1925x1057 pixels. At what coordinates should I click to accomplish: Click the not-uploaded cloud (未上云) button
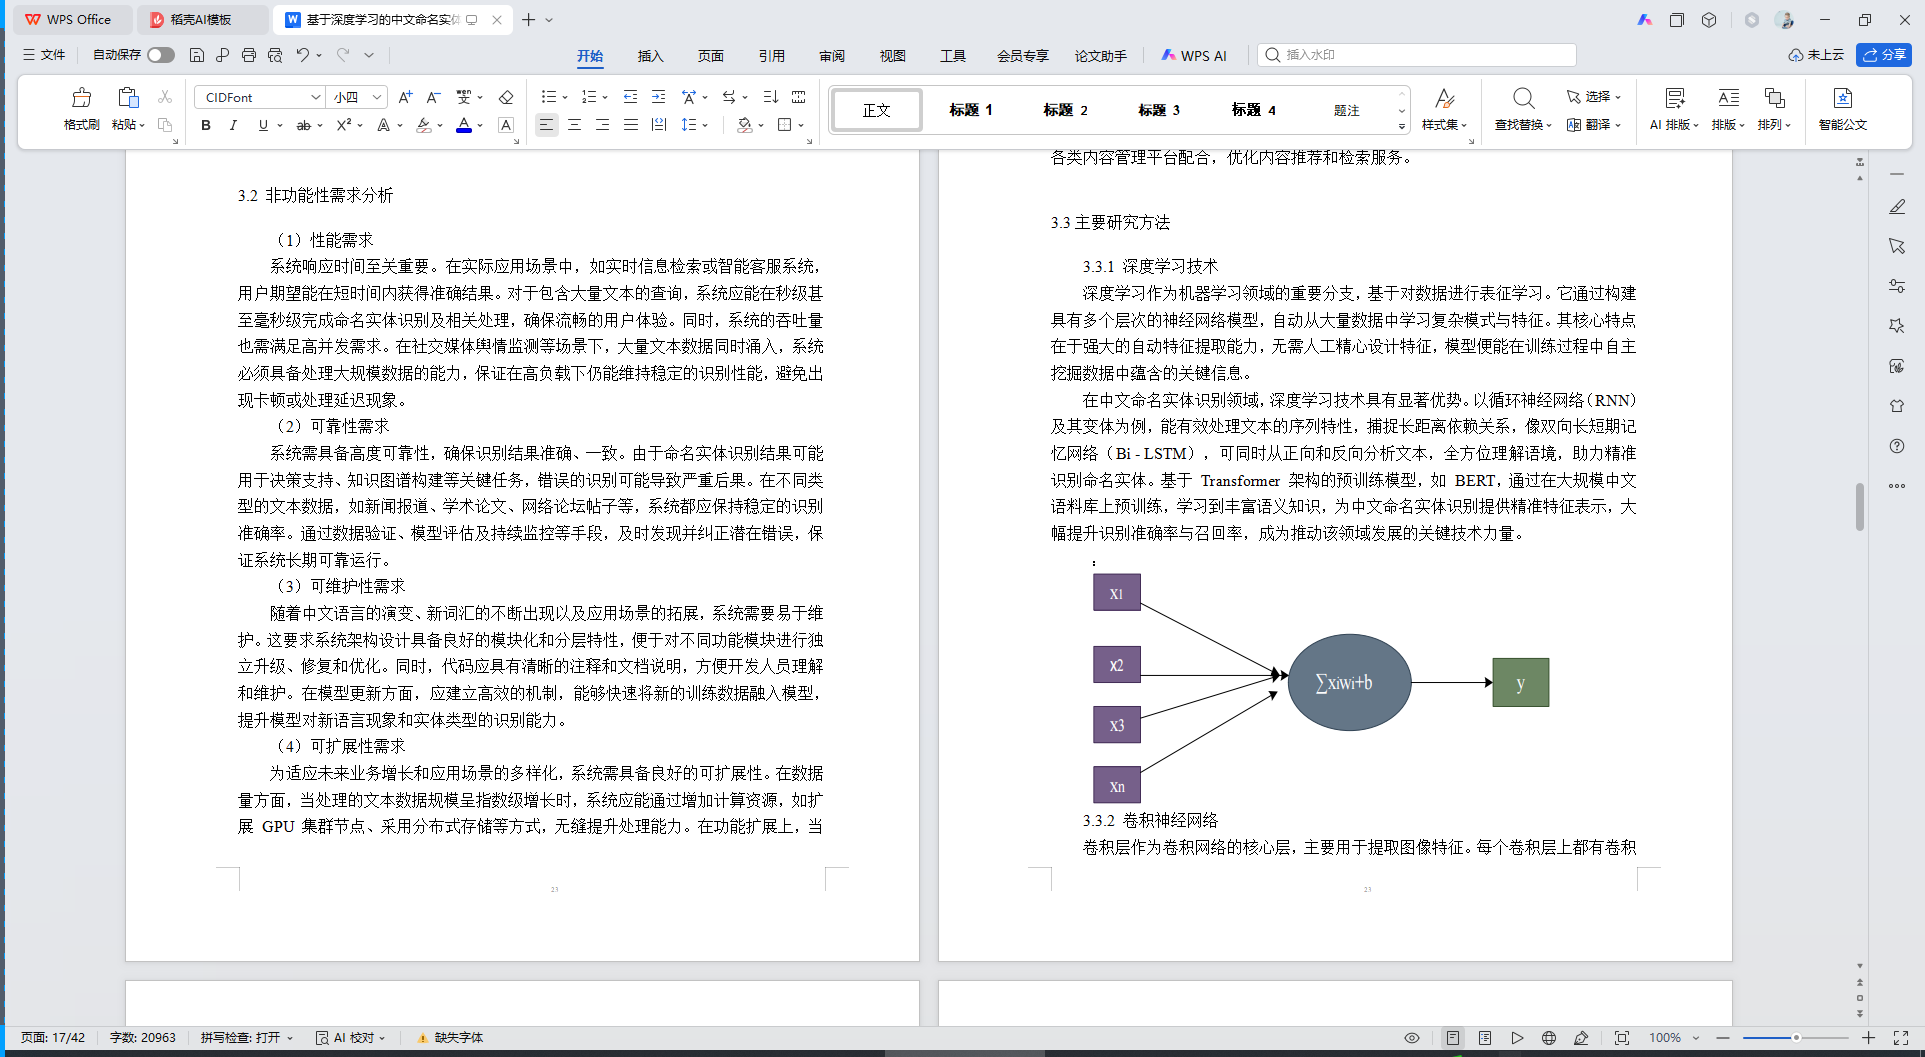pyautogui.click(x=1816, y=55)
